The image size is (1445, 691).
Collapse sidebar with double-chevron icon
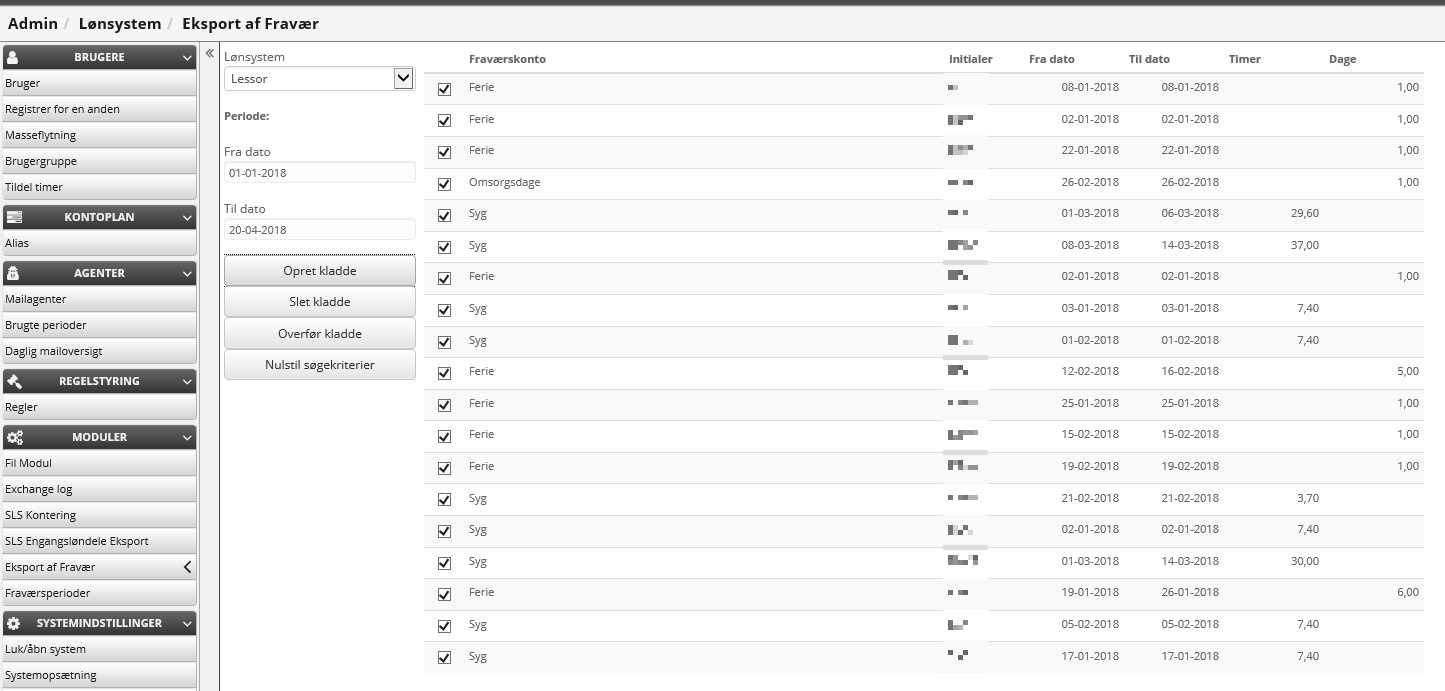pos(210,54)
